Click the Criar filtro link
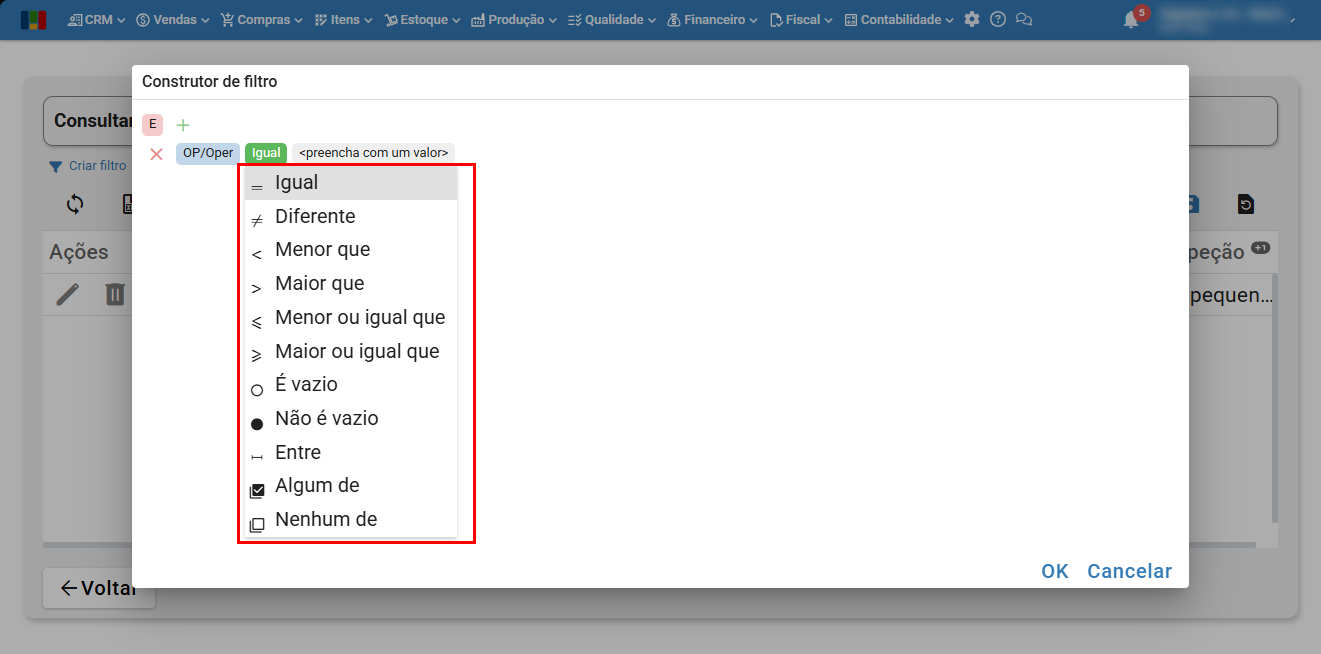1321x654 pixels. tap(88, 166)
